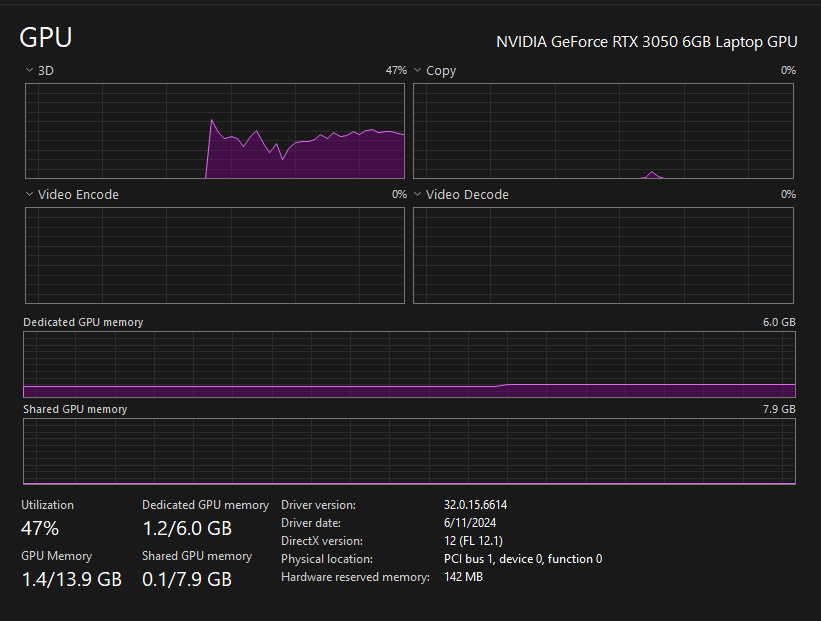Click the Hardware reserved memory label

tap(355, 576)
